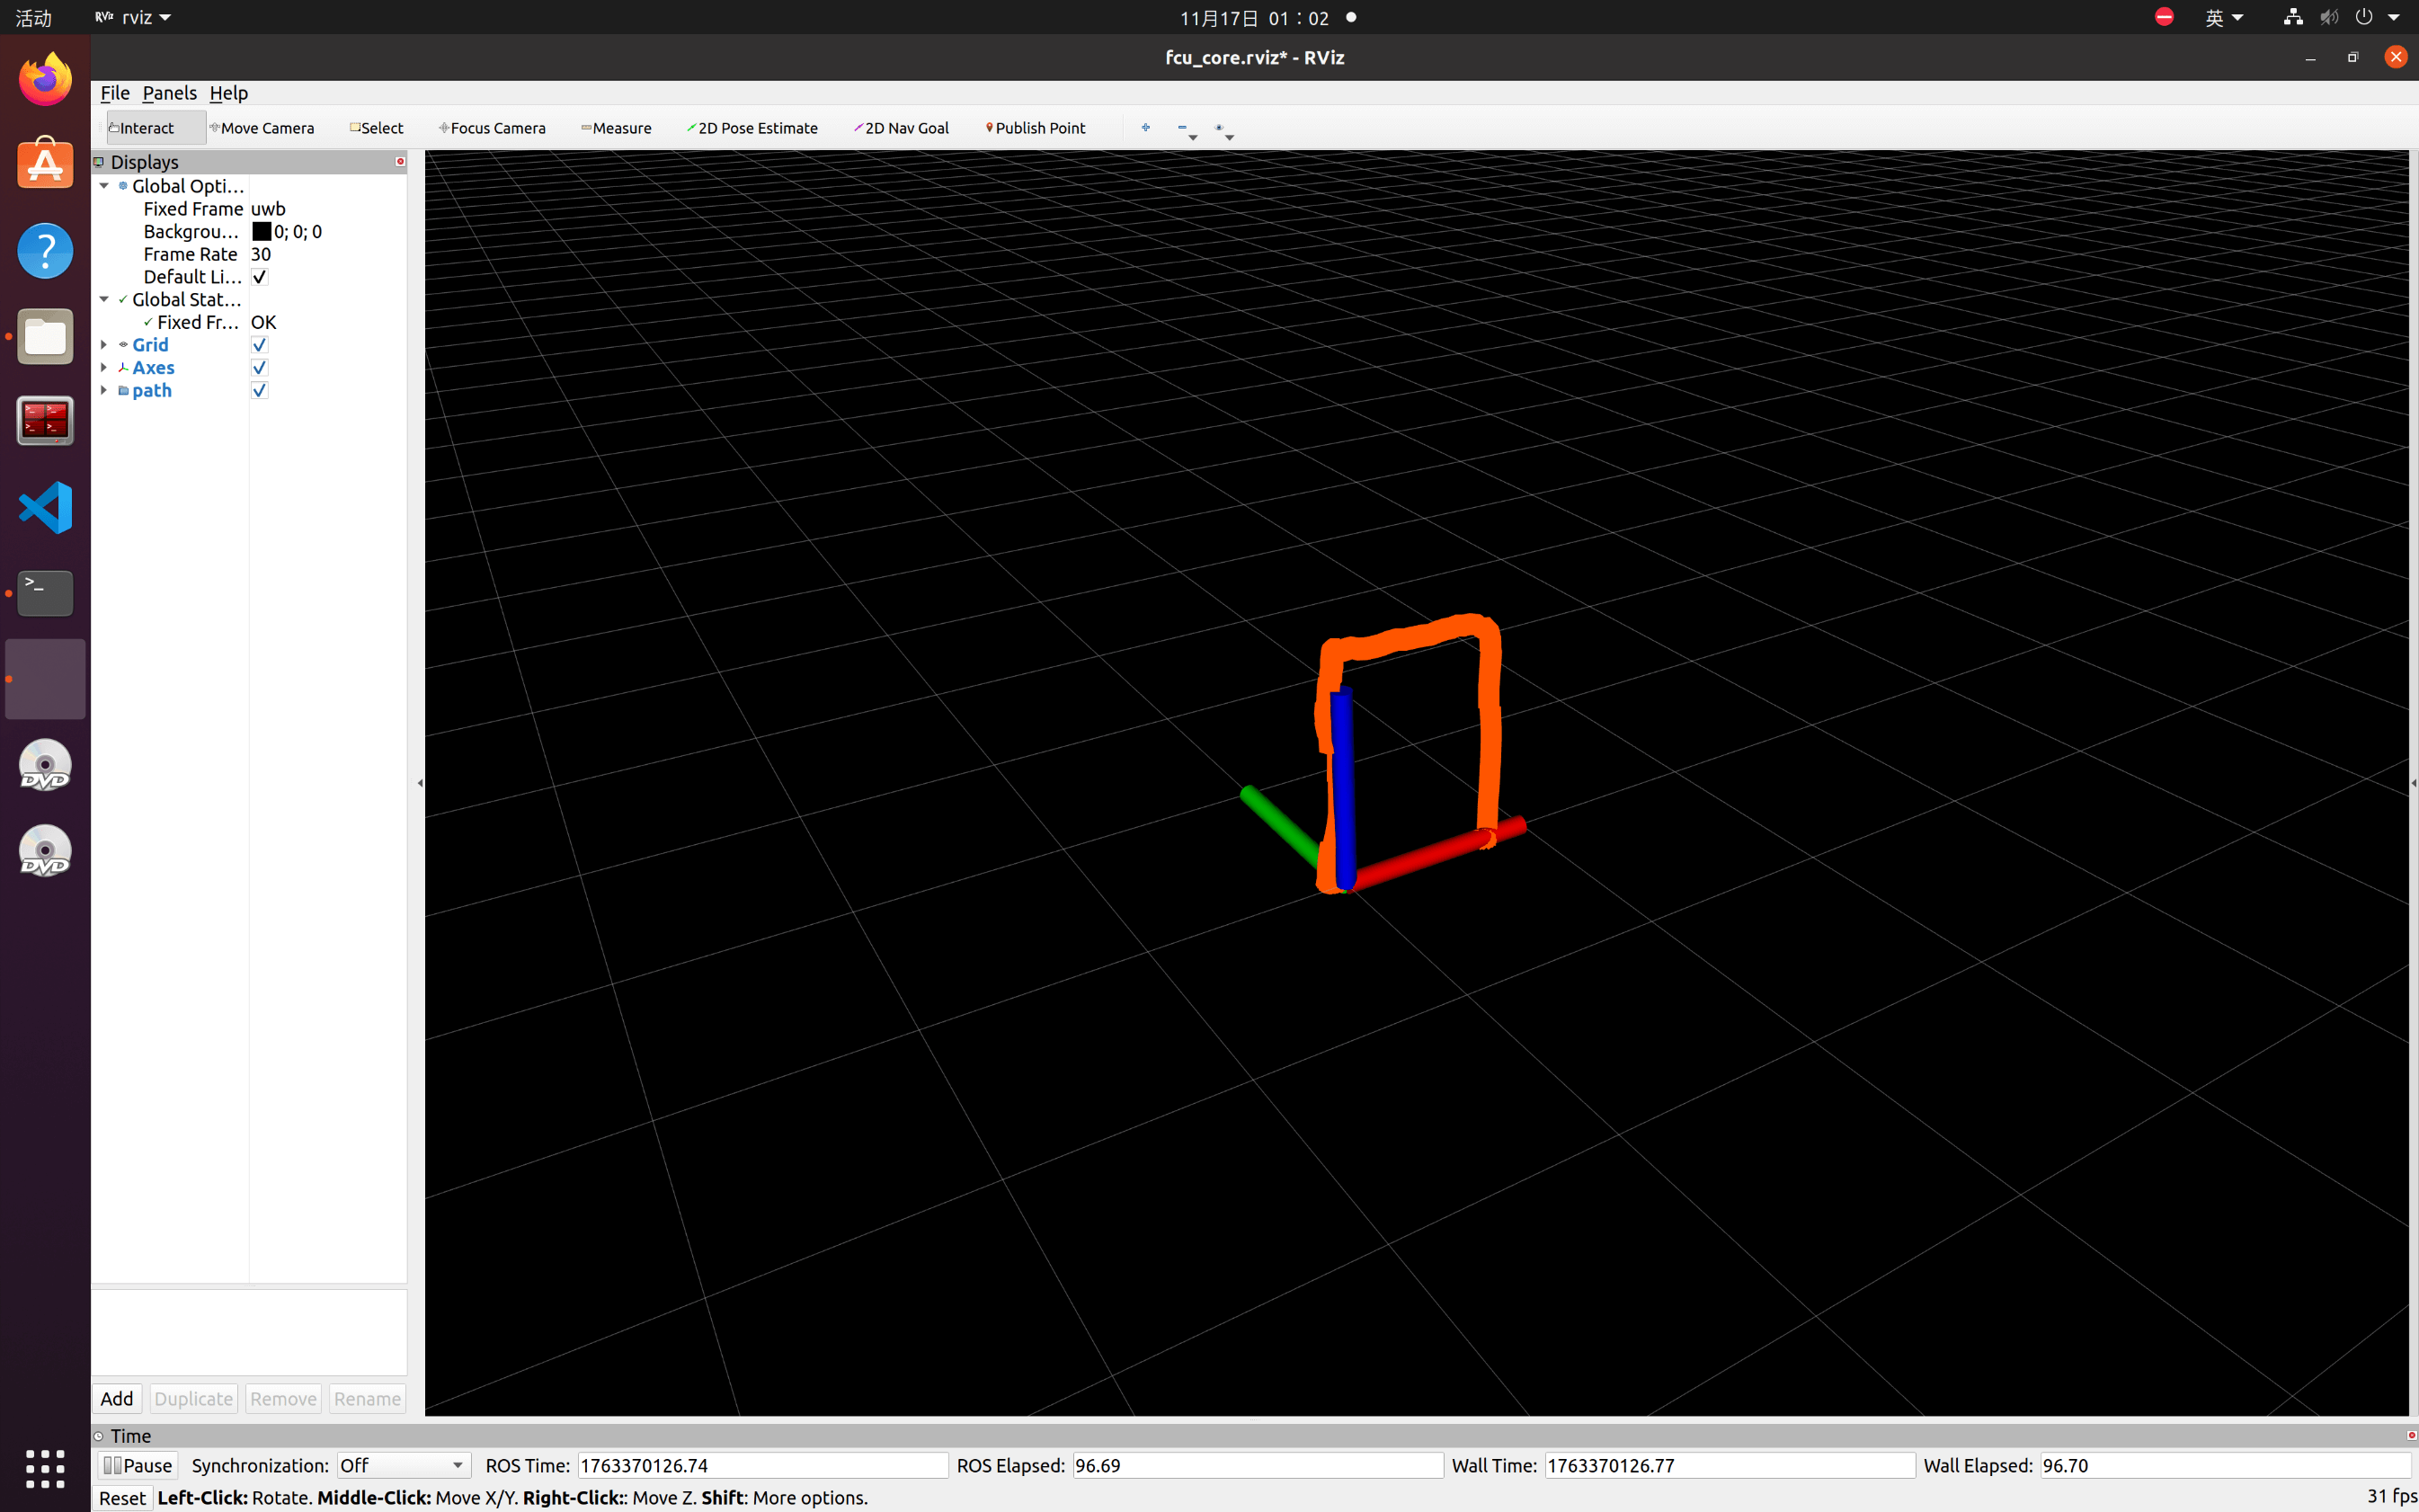The width and height of the screenshot is (2419, 1512).
Task: Click the Wall Elapsed field
Action: click(2225, 1465)
